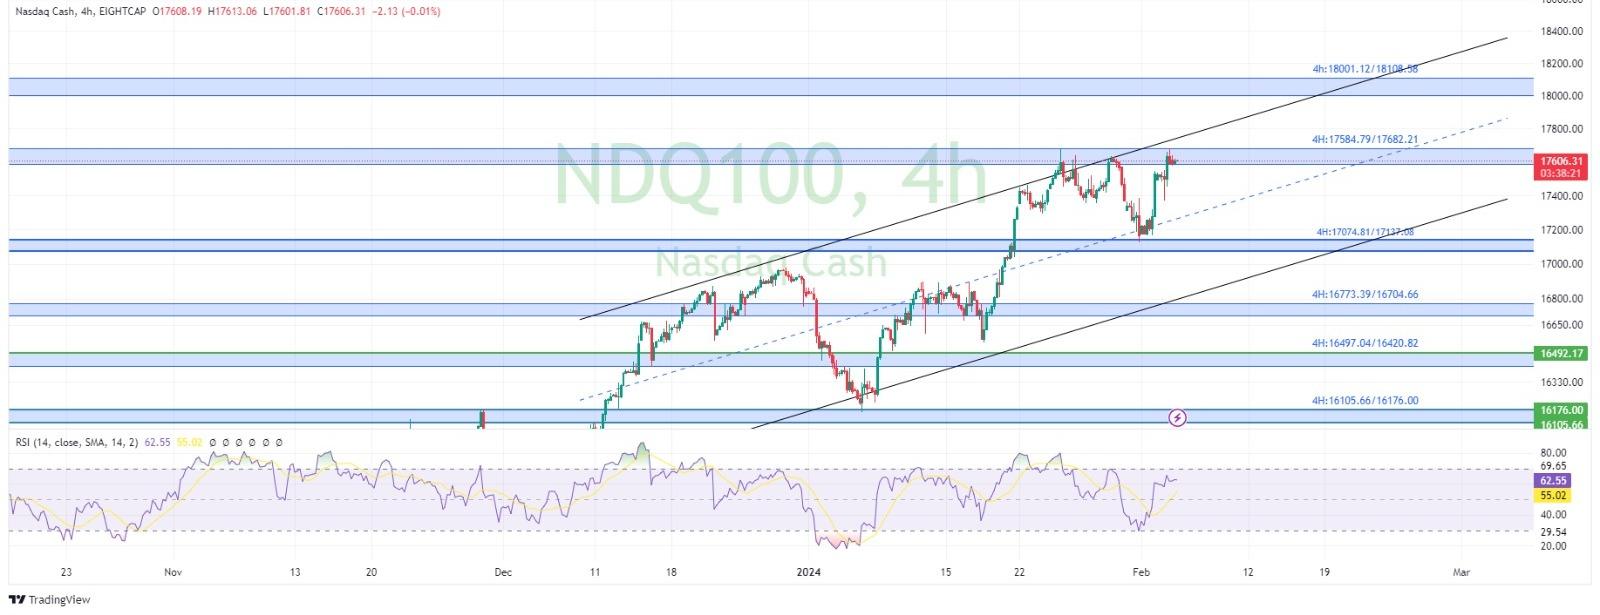This screenshot has width=1600, height=615.
Task: Click the 18000.00 price scale label
Action: (1562, 96)
